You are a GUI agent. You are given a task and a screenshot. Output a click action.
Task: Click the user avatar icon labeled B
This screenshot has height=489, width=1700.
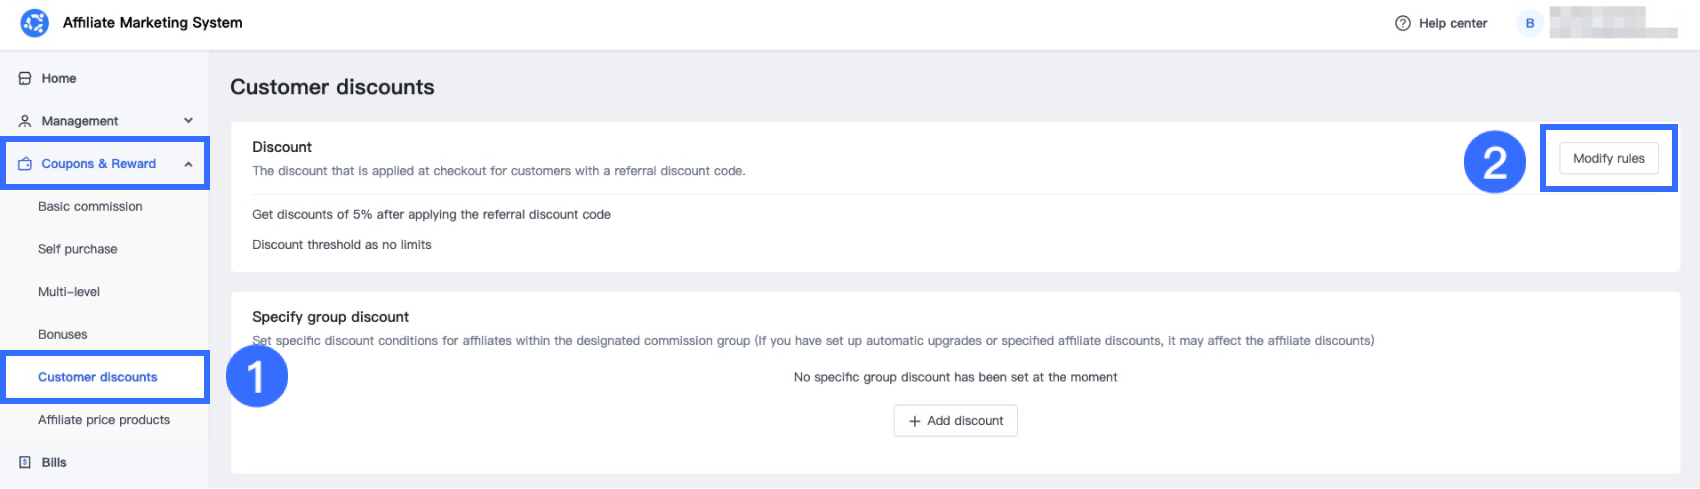click(x=1529, y=23)
